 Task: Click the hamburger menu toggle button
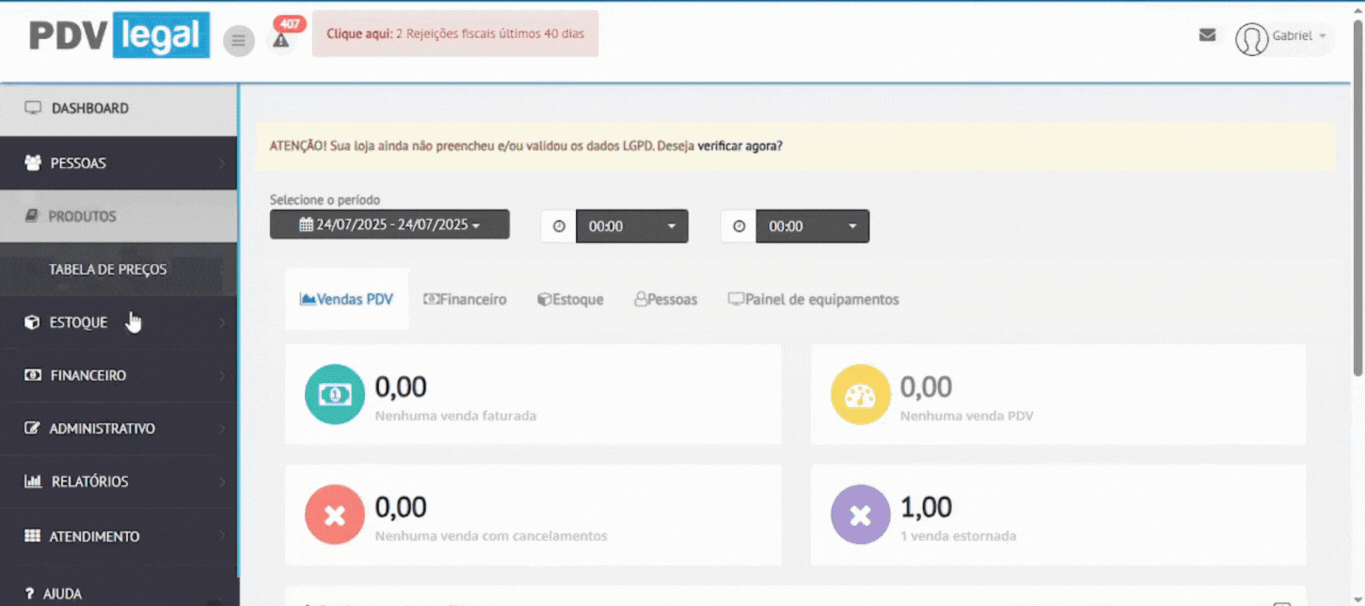pos(238,41)
